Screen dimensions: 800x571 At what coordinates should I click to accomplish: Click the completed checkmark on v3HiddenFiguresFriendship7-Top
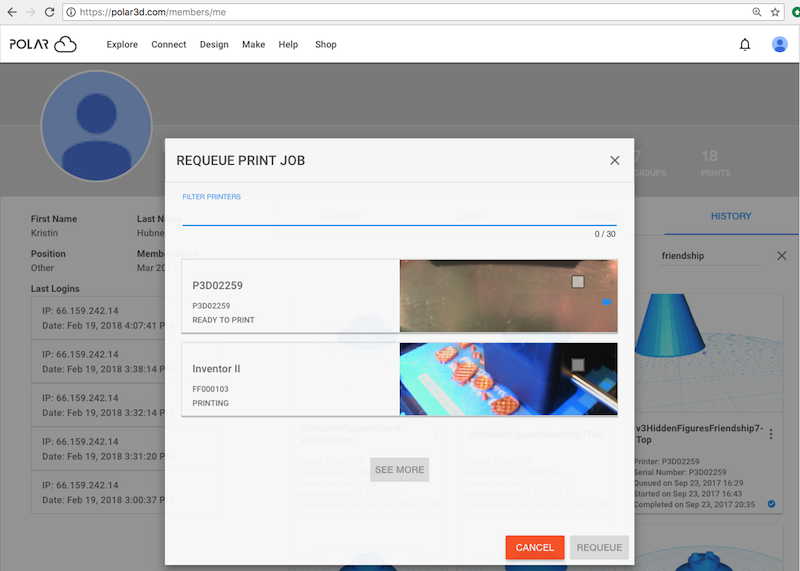771,504
